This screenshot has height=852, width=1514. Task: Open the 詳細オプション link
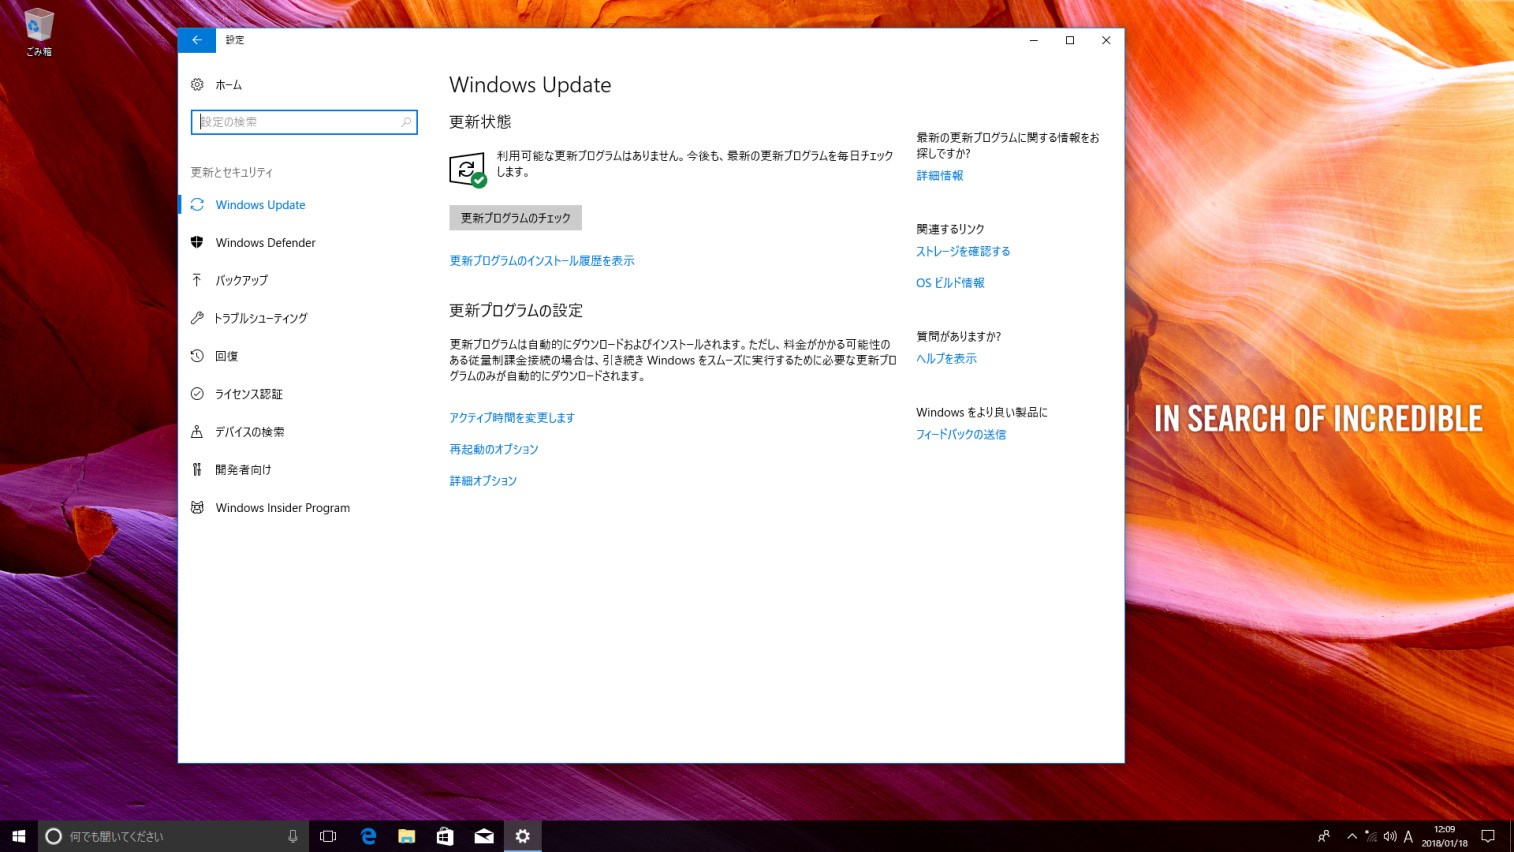[483, 481]
